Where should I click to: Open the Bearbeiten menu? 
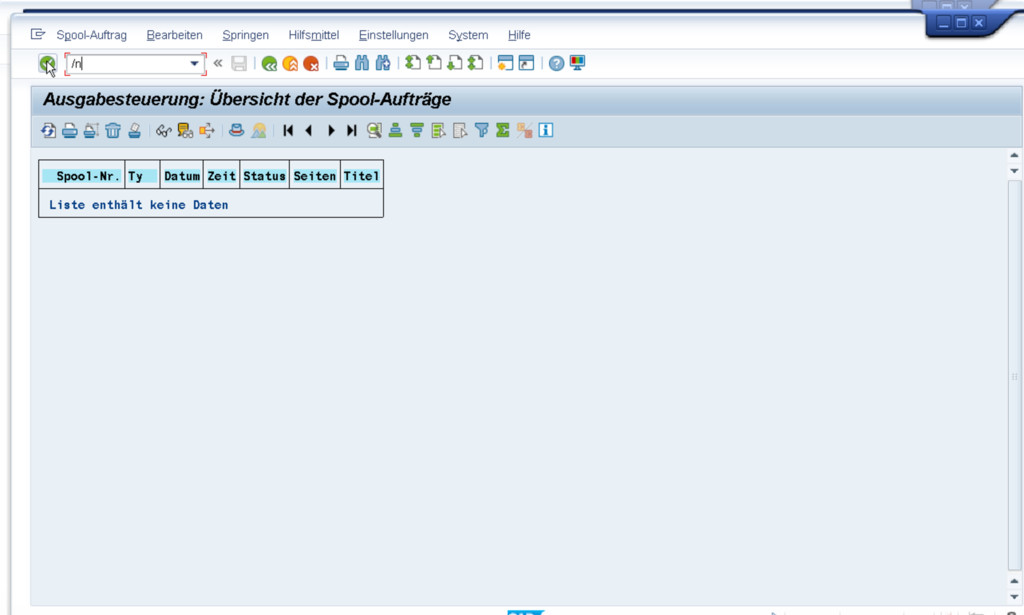(x=174, y=35)
